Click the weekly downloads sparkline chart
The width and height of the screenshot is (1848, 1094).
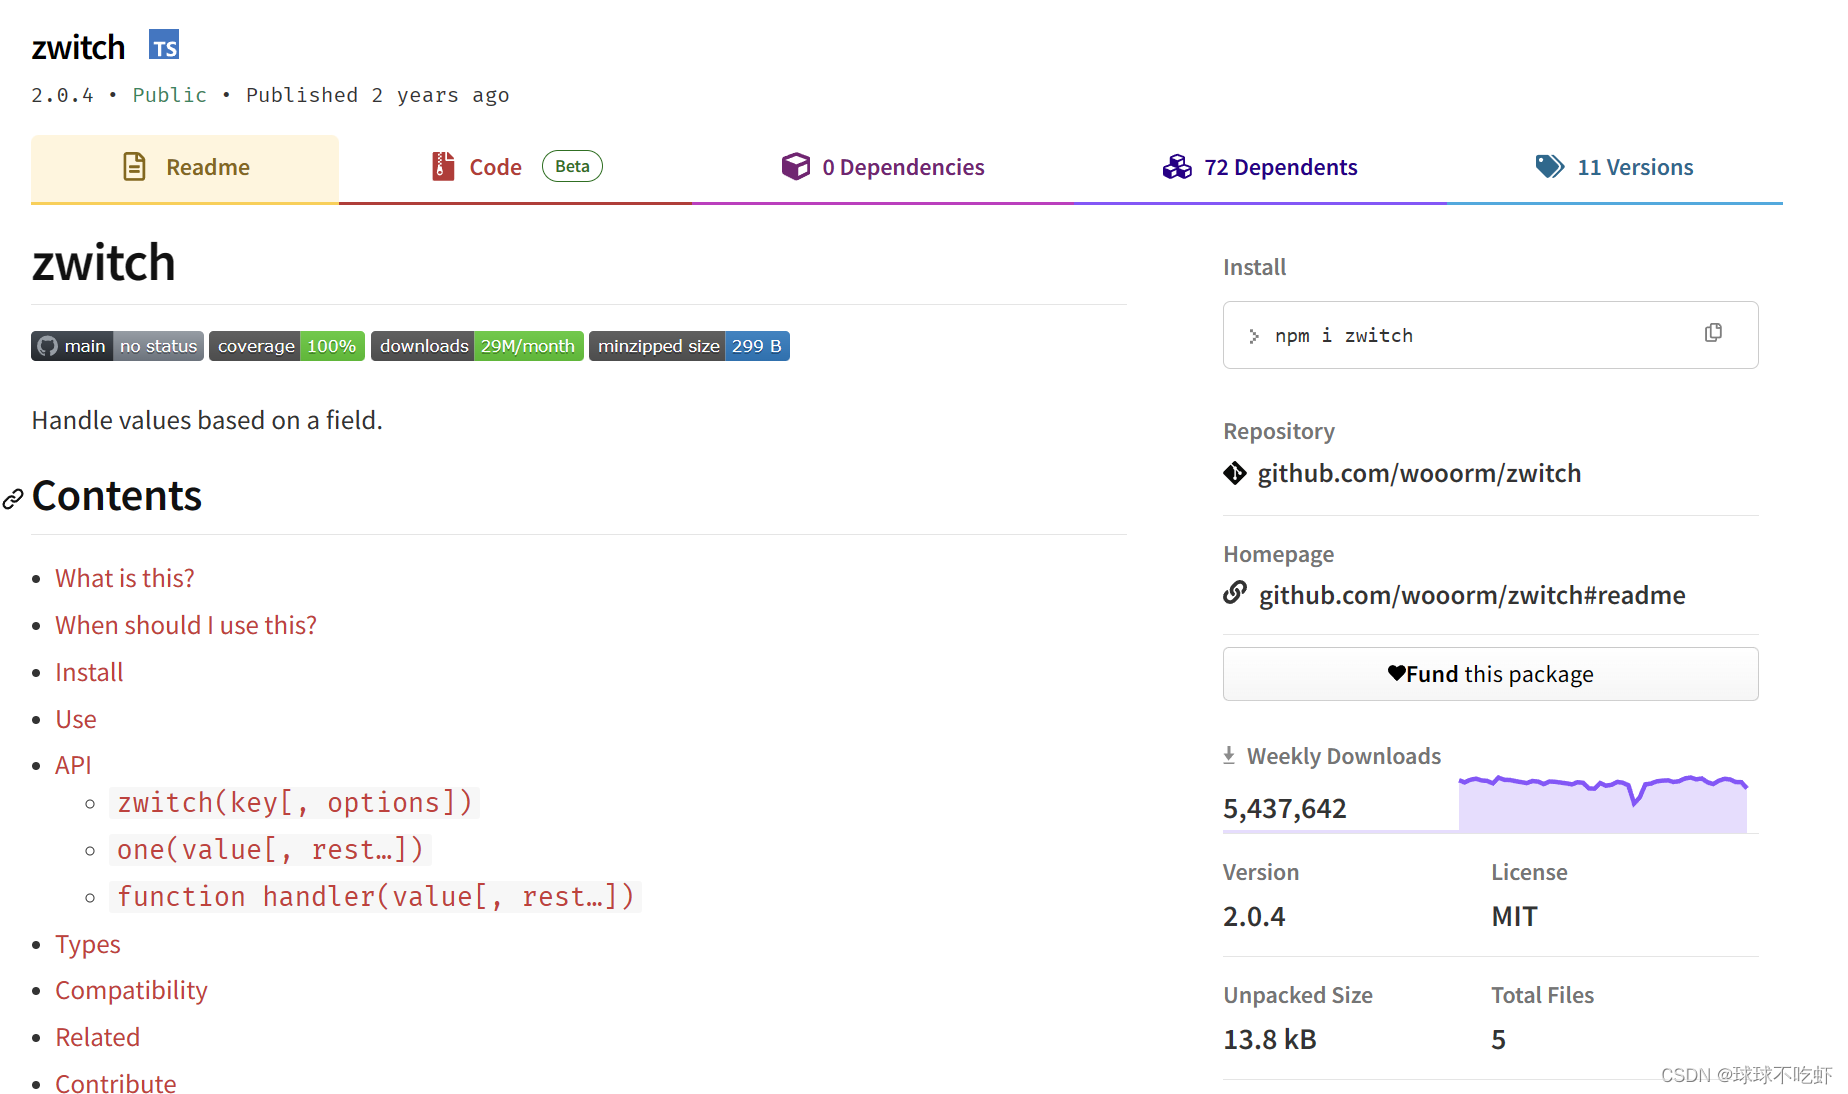point(1602,803)
